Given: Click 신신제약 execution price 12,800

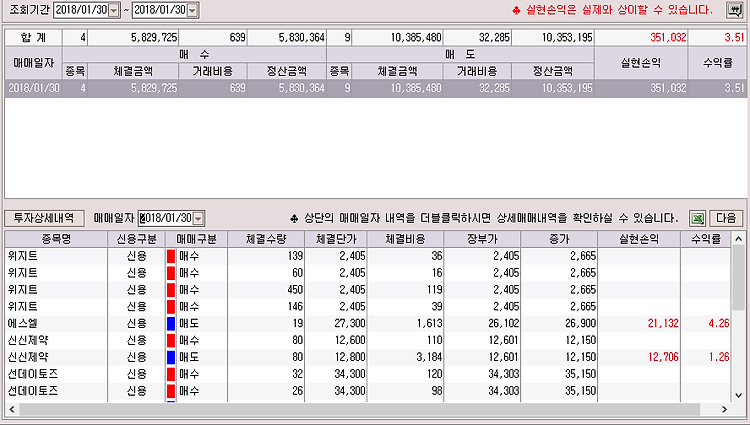Looking at the screenshot, I should click(x=350, y=357).
